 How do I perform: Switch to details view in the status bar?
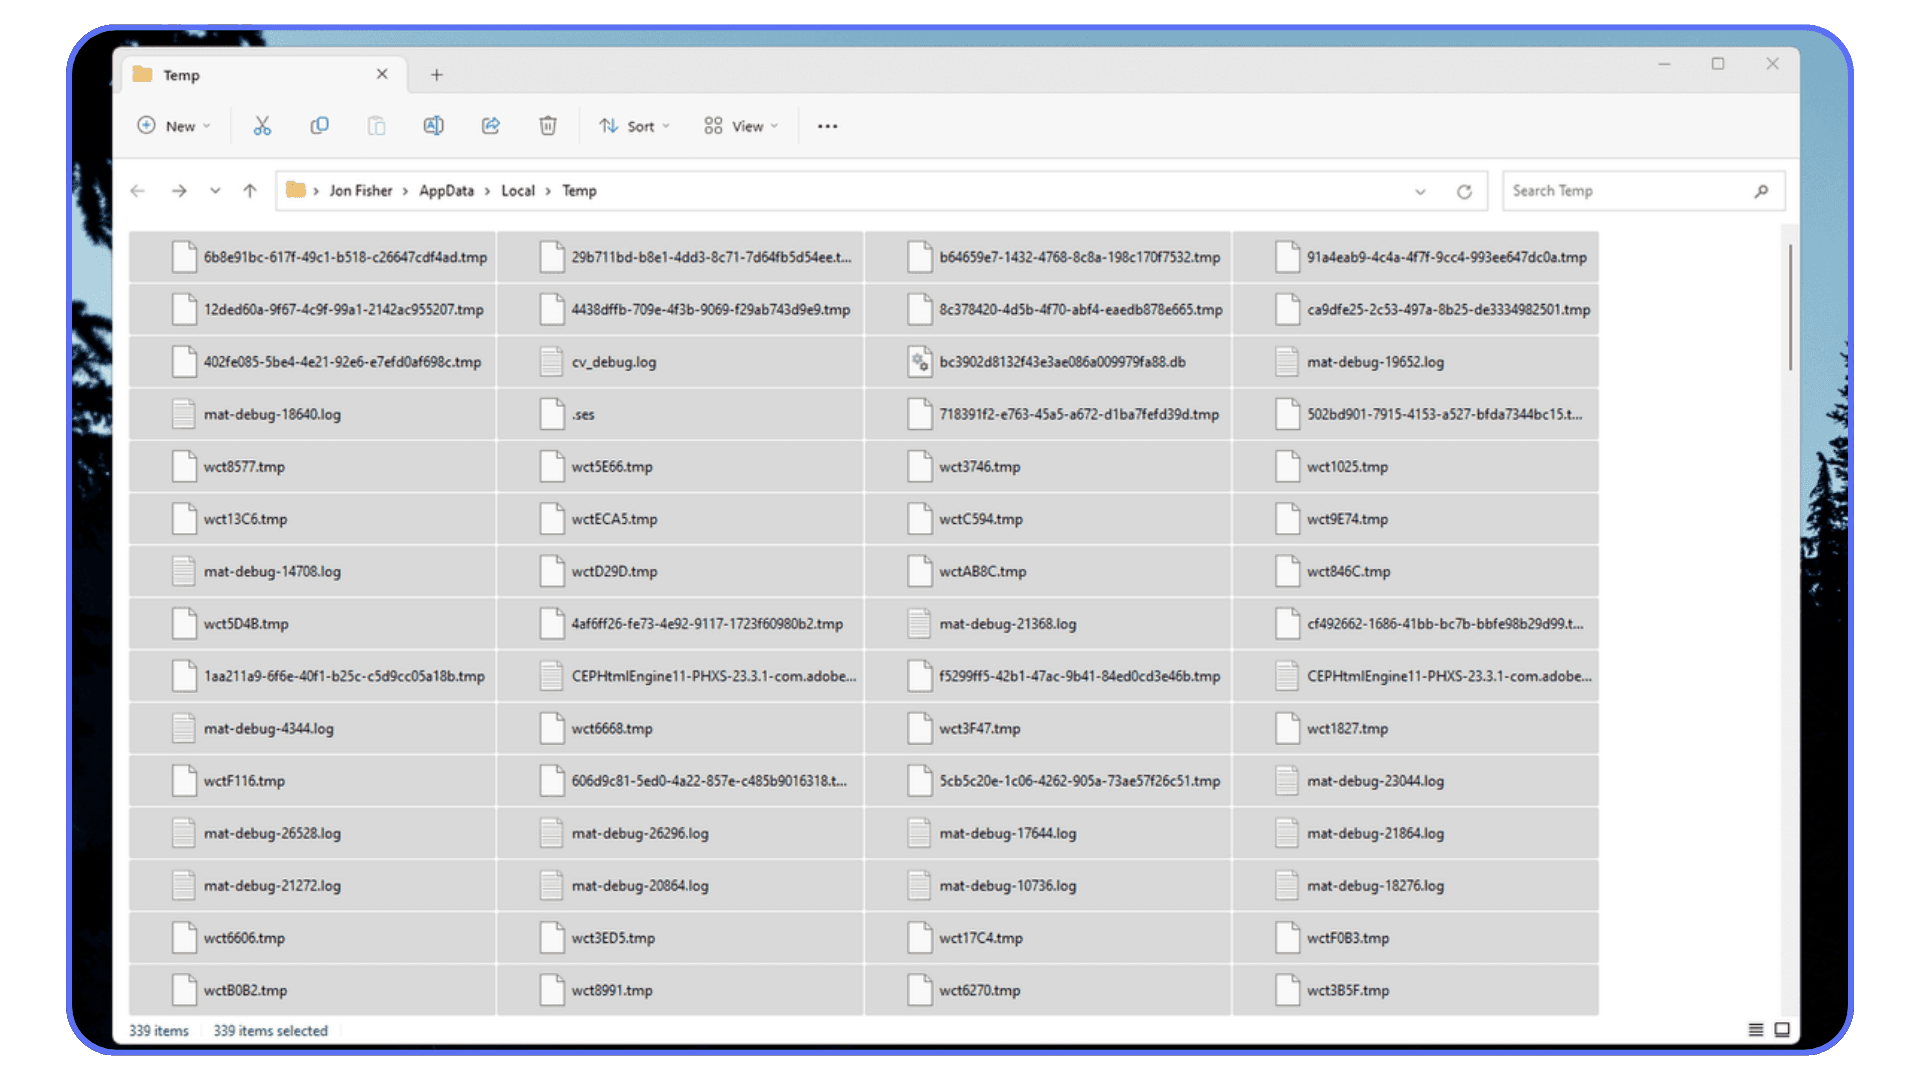coord(1755,1029)
